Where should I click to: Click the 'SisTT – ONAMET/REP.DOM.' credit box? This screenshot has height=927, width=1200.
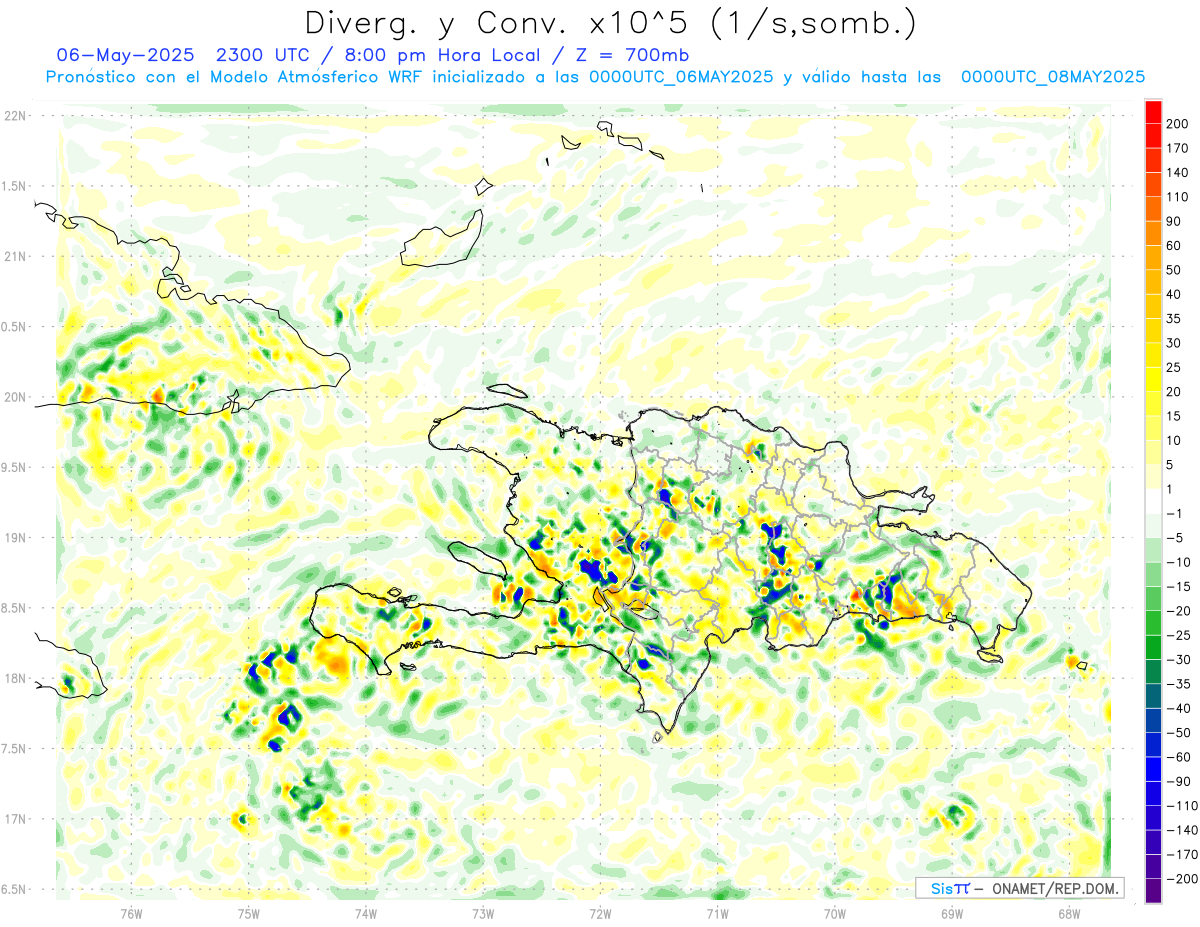1019,888
